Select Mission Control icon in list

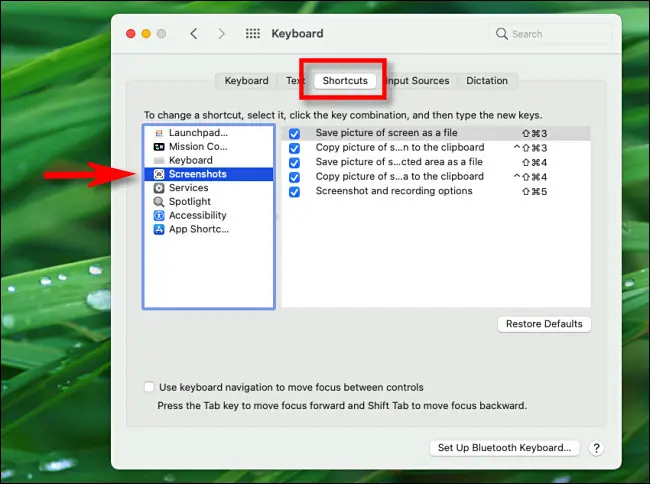click(x=159, y=147)
